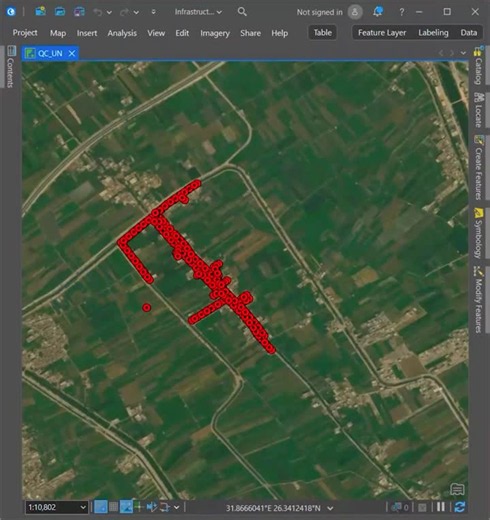The width and height of the screenshot is (490, 520).
Task: Refresh the map view
Action: [x=459, y=507]
